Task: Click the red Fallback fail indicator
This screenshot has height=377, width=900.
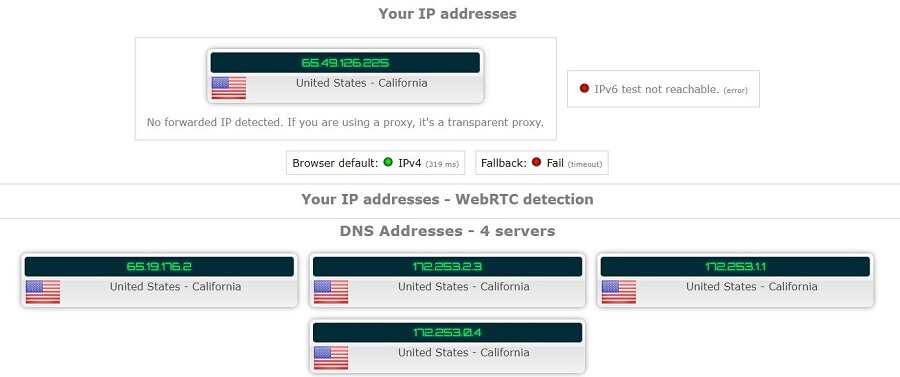Action: pyautogui.click(x=537, y=162)
